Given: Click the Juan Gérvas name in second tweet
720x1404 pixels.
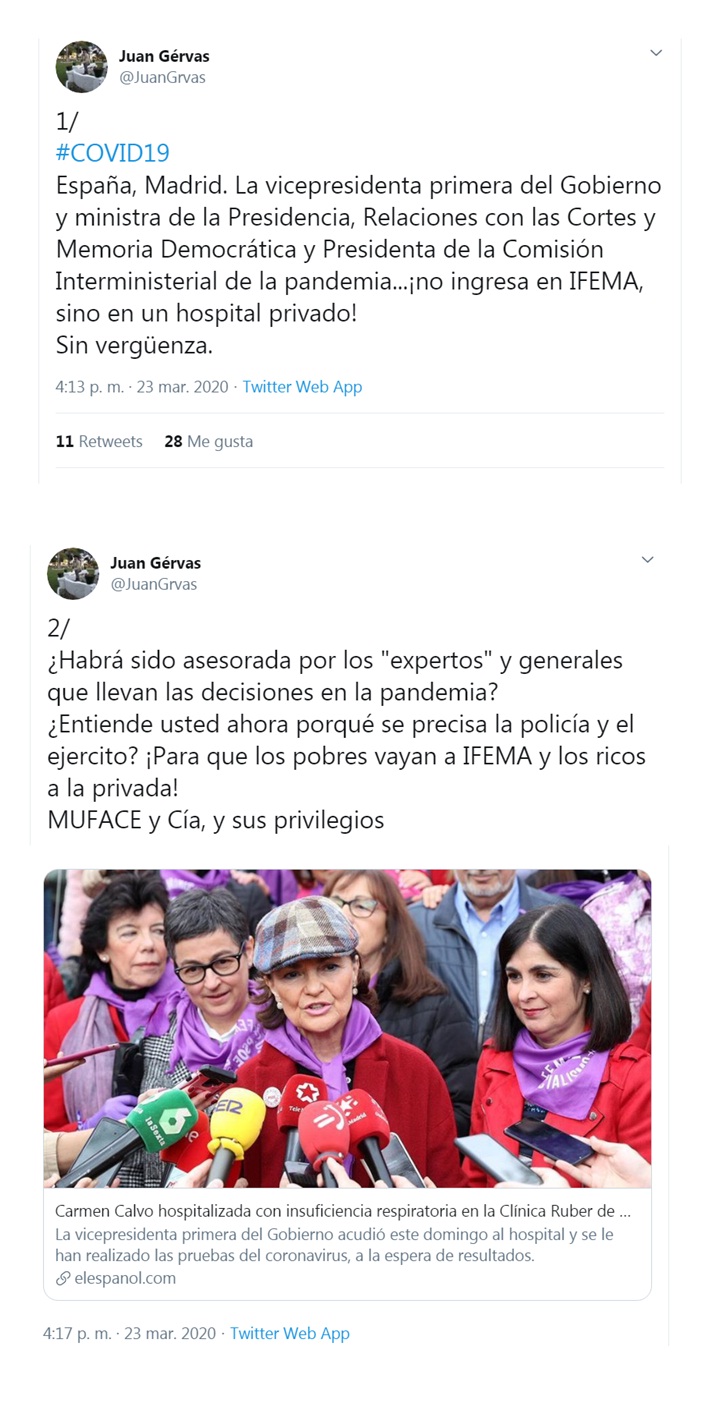Looking at the screenshot, I should (x=155, y=563).
